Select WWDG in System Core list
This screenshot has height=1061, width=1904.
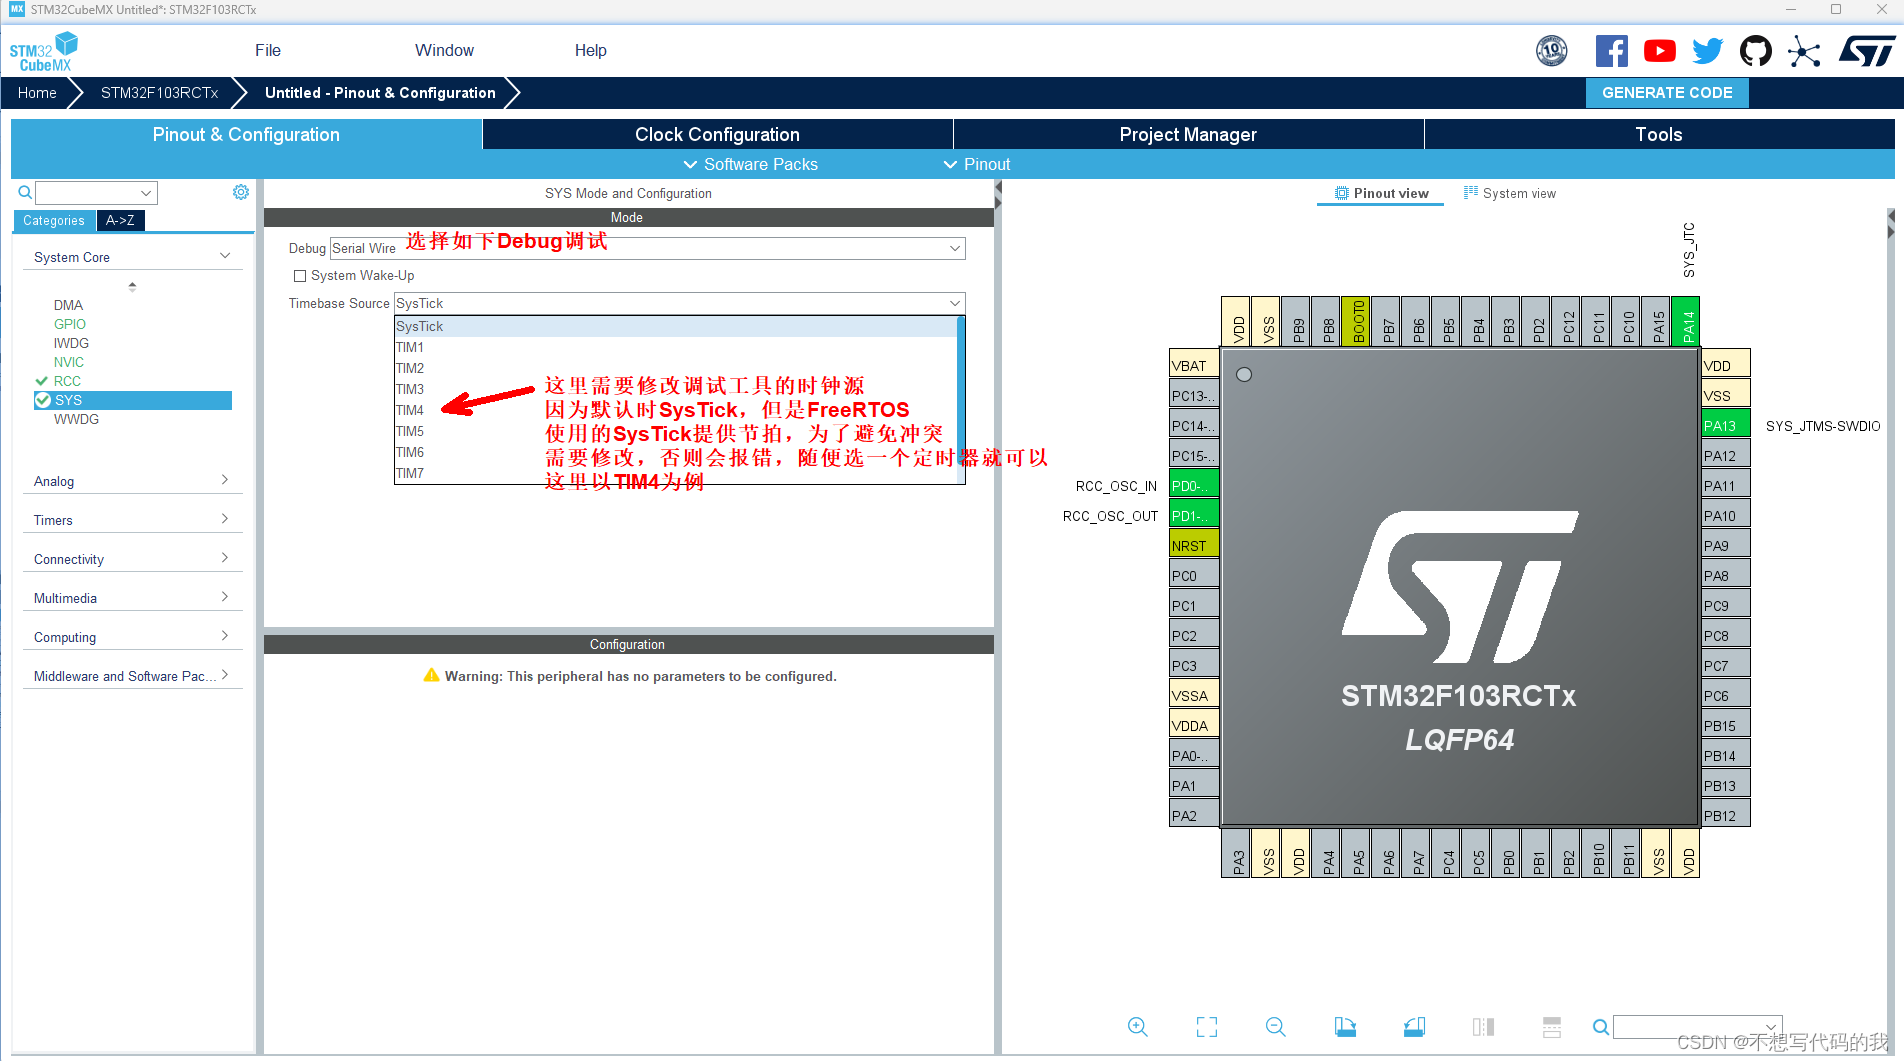[x=76, y=419]
